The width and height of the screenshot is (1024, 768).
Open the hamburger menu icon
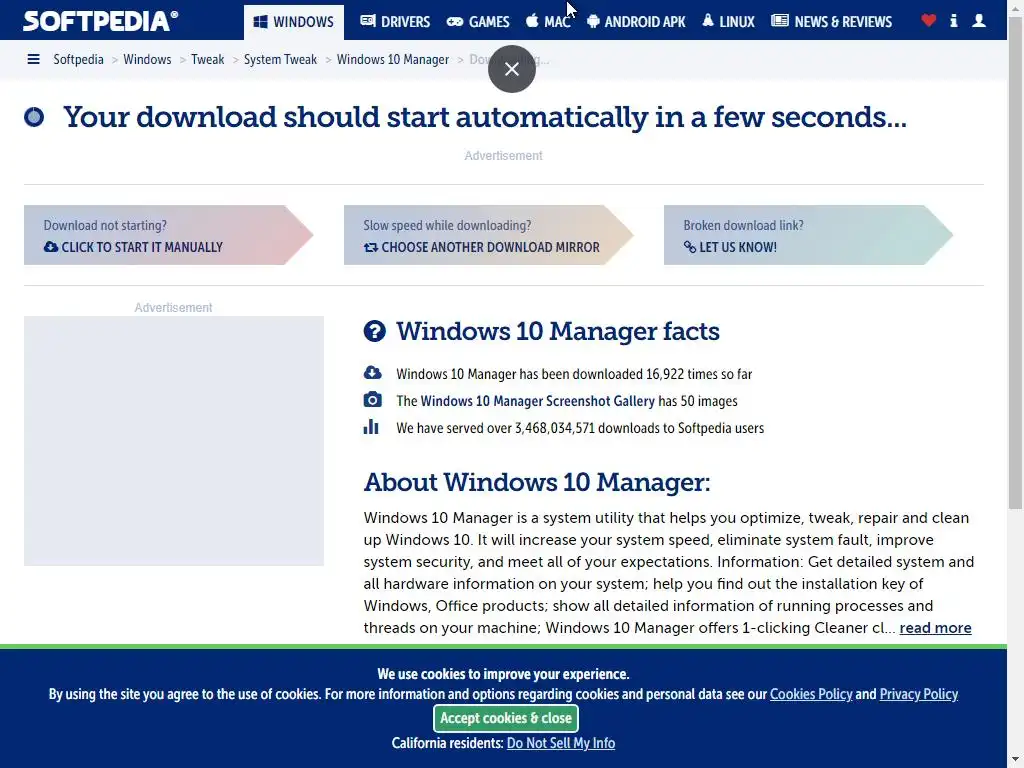[x=33, y=59]
